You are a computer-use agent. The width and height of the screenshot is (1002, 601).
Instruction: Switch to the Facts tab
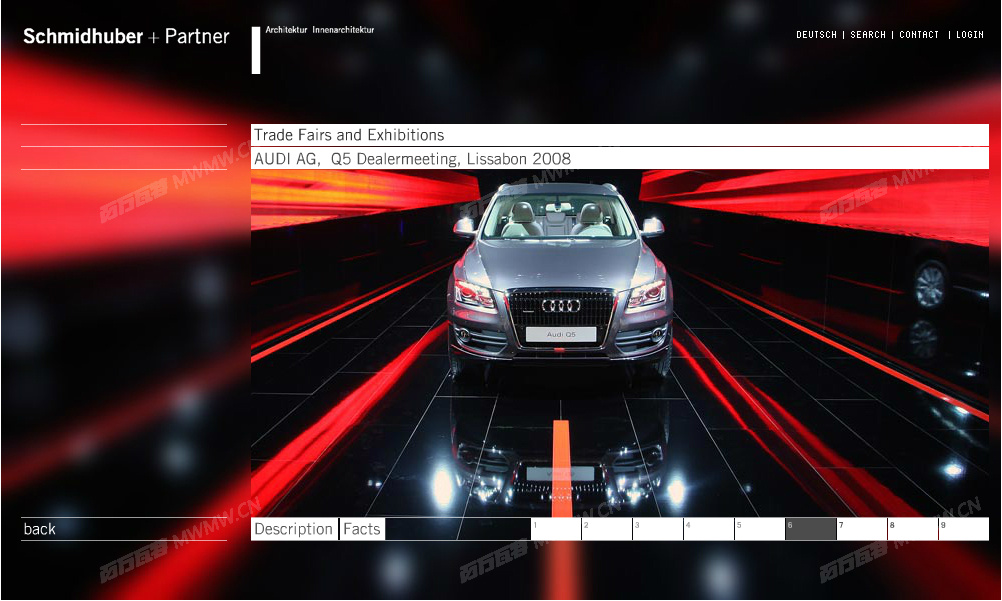click(362, 529)
